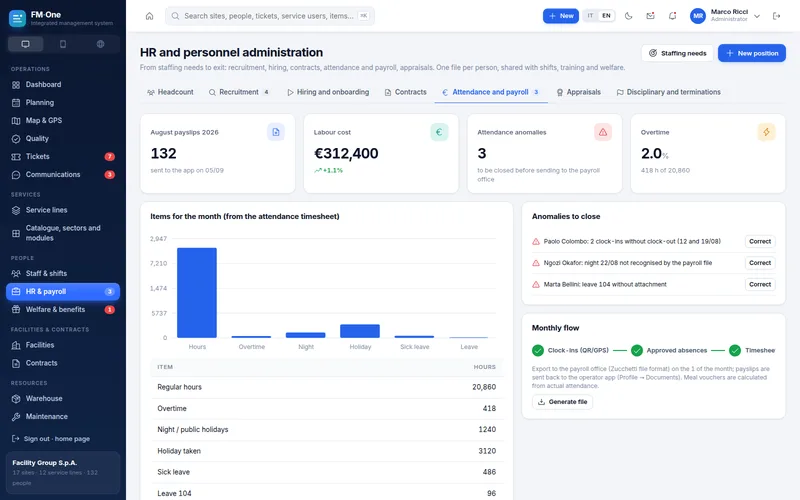
Task: Click the Sick leave 486 row
Action: (327, 472)
